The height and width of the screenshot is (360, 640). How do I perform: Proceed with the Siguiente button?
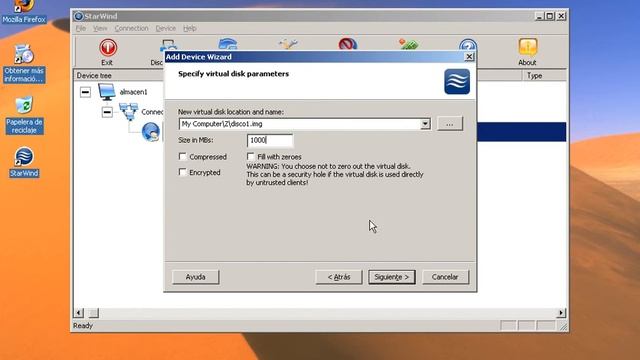click(392, 277)
